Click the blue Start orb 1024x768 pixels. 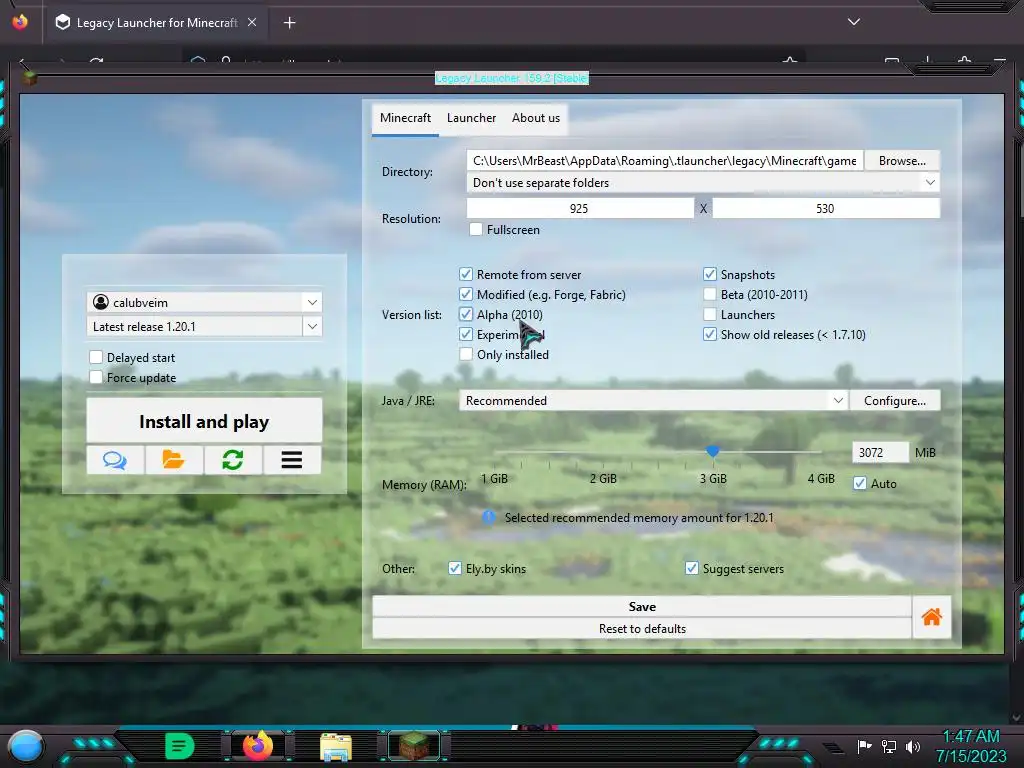[x=25, y=747]
